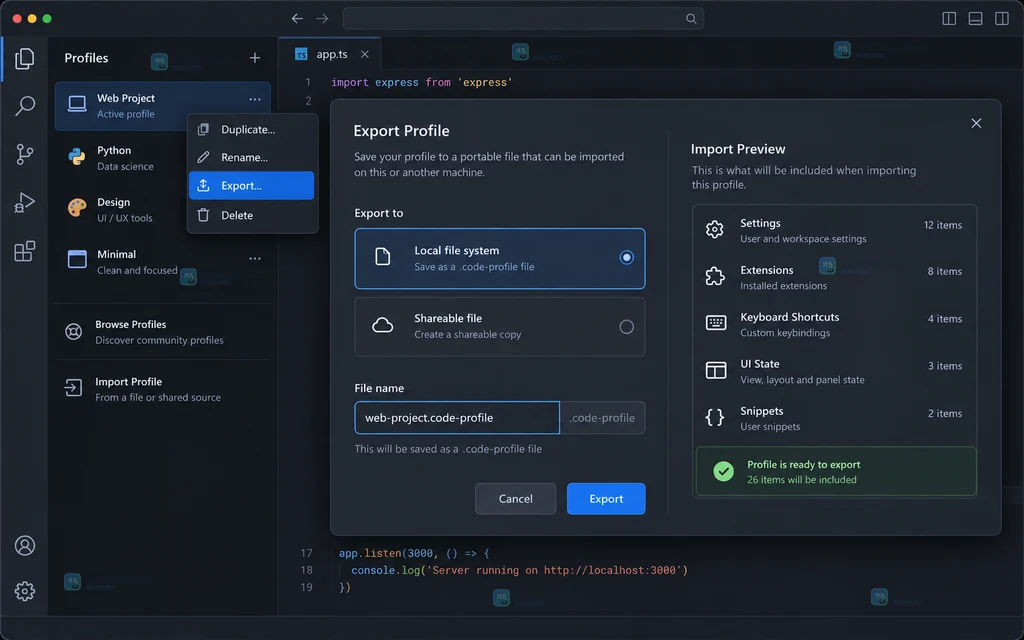Cancel the Export Profile dialog
Viewport: 1024px width, 640px height.
pyautogui.click(x=515, y=499)
